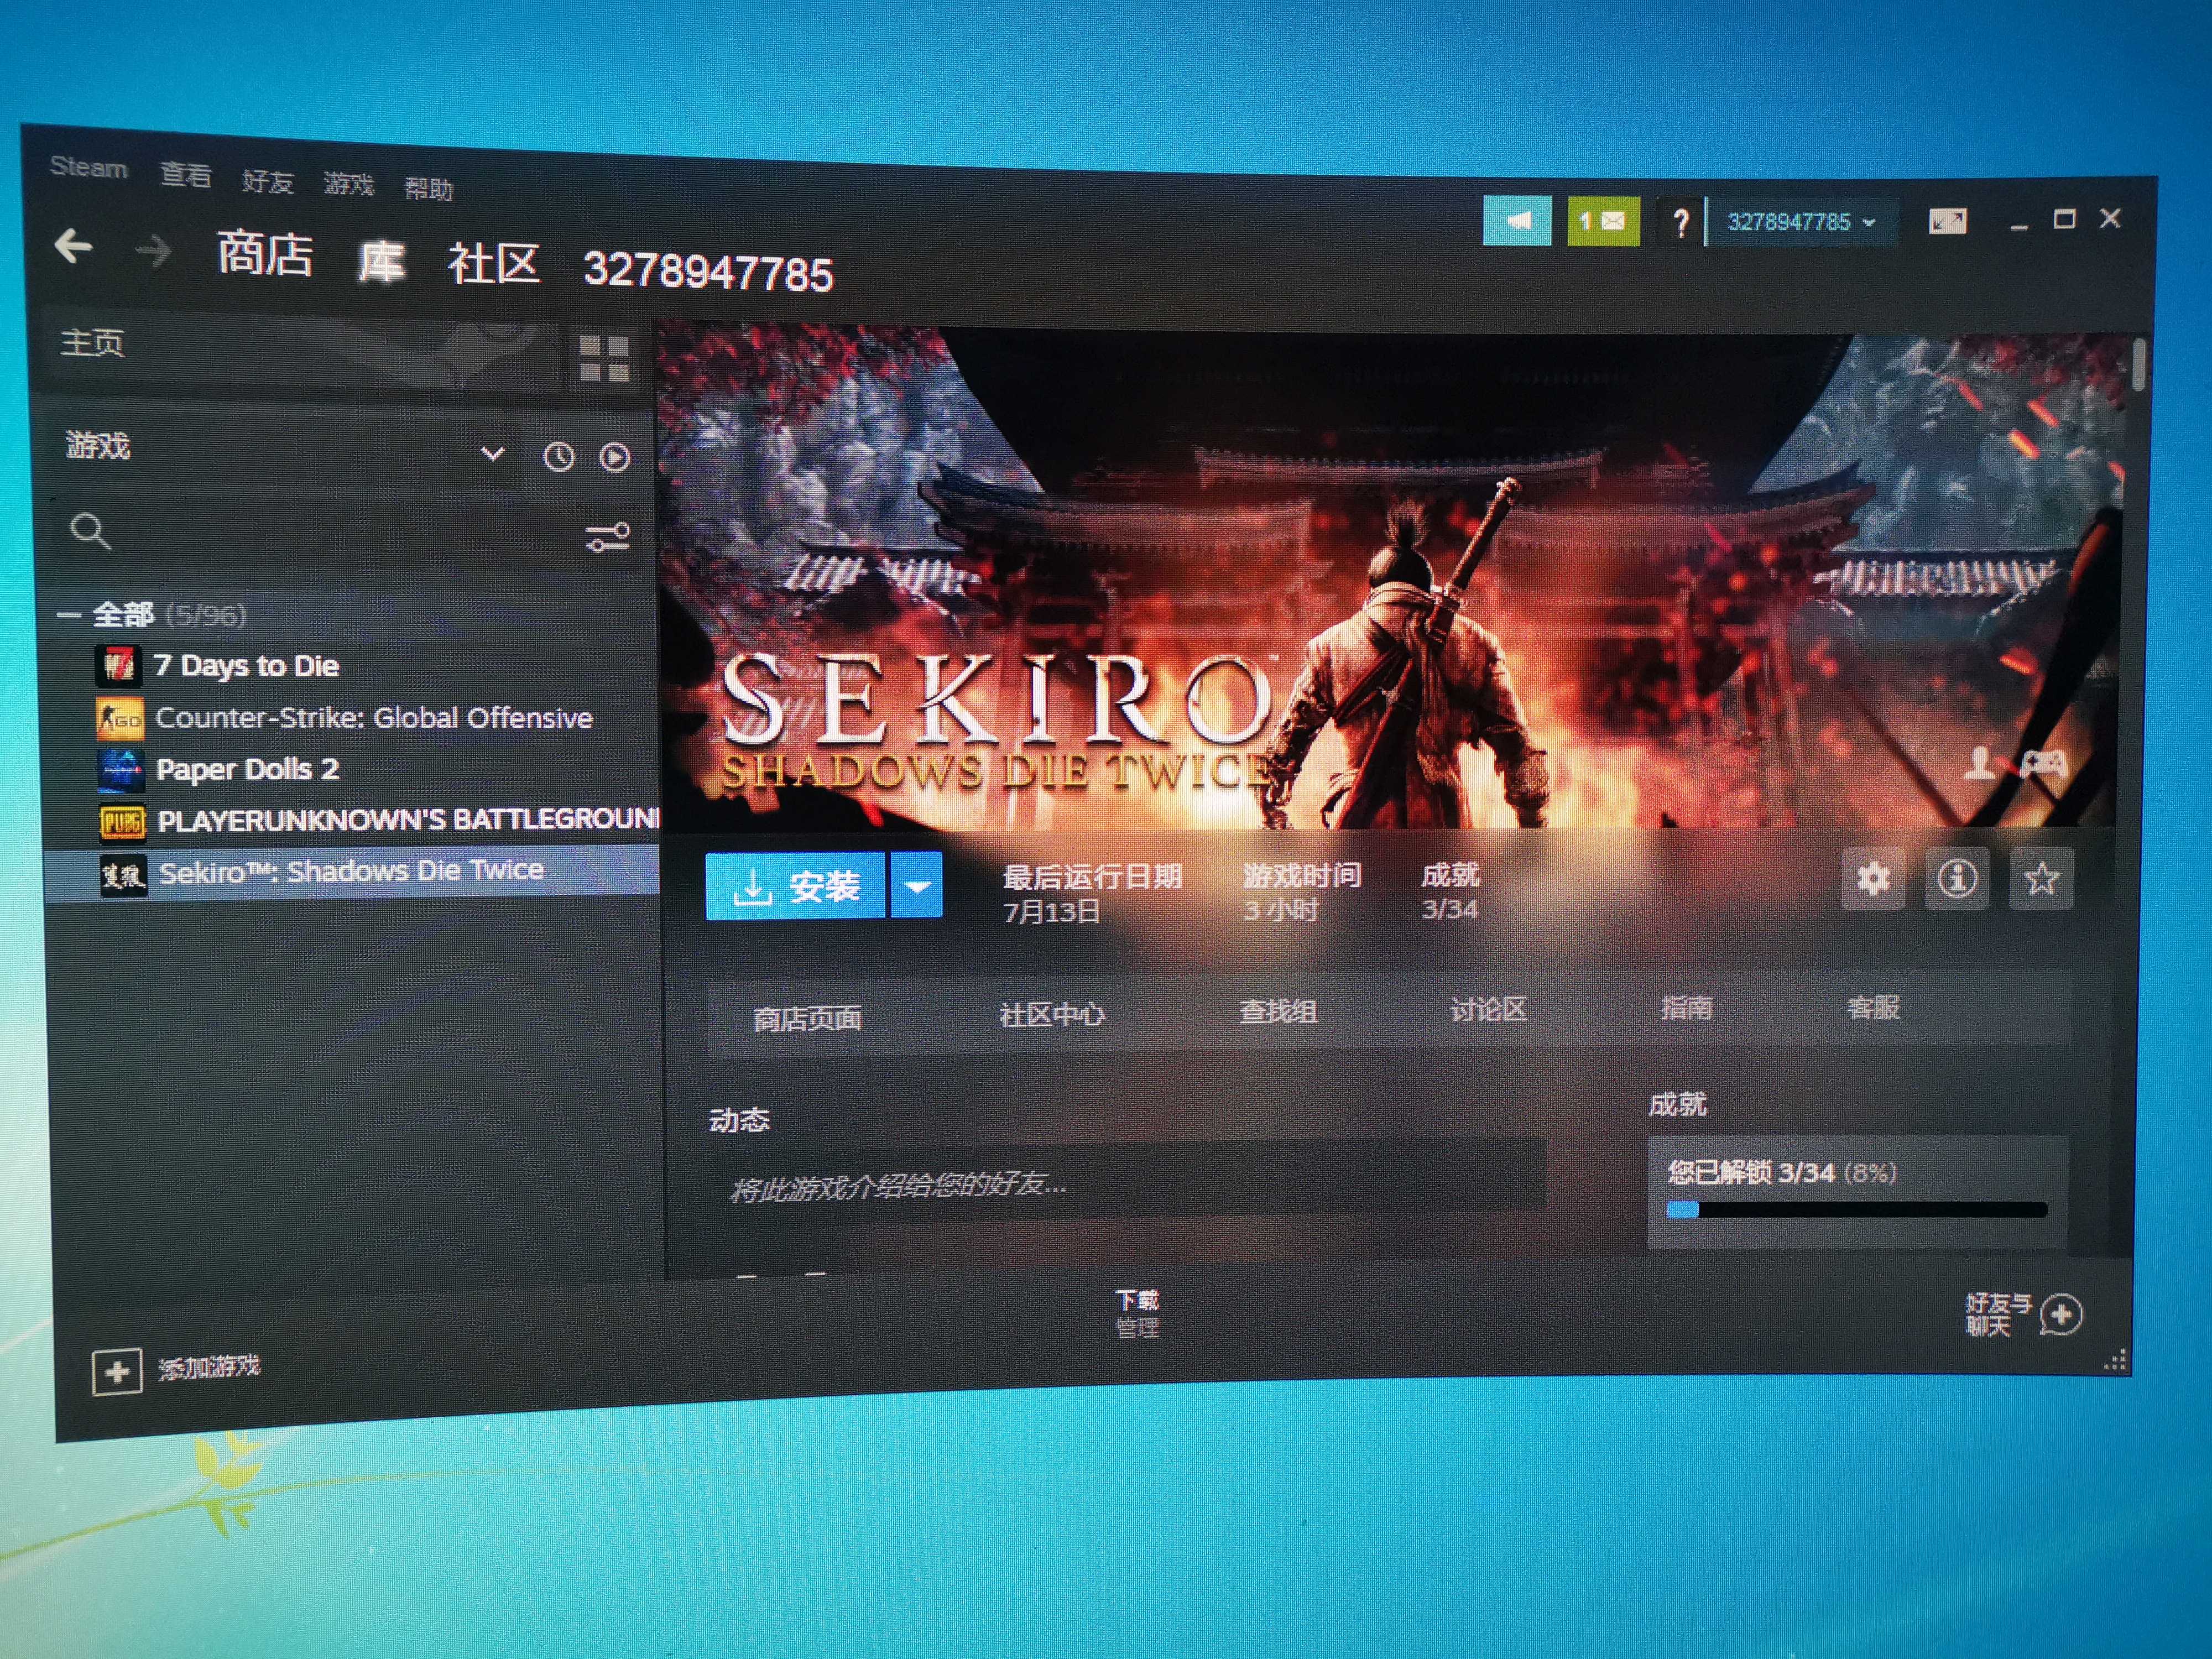Collapse the 全部 games list
Viewport: 2212px width, 1659px height.
tap(68, 614)
